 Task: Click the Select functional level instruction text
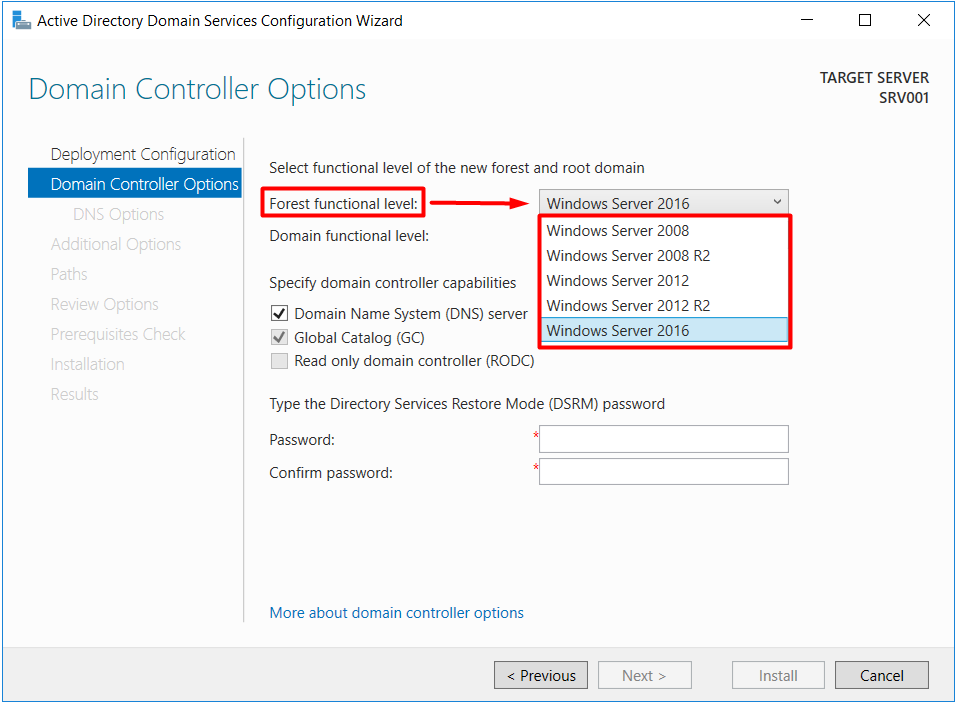coord(457,168)
